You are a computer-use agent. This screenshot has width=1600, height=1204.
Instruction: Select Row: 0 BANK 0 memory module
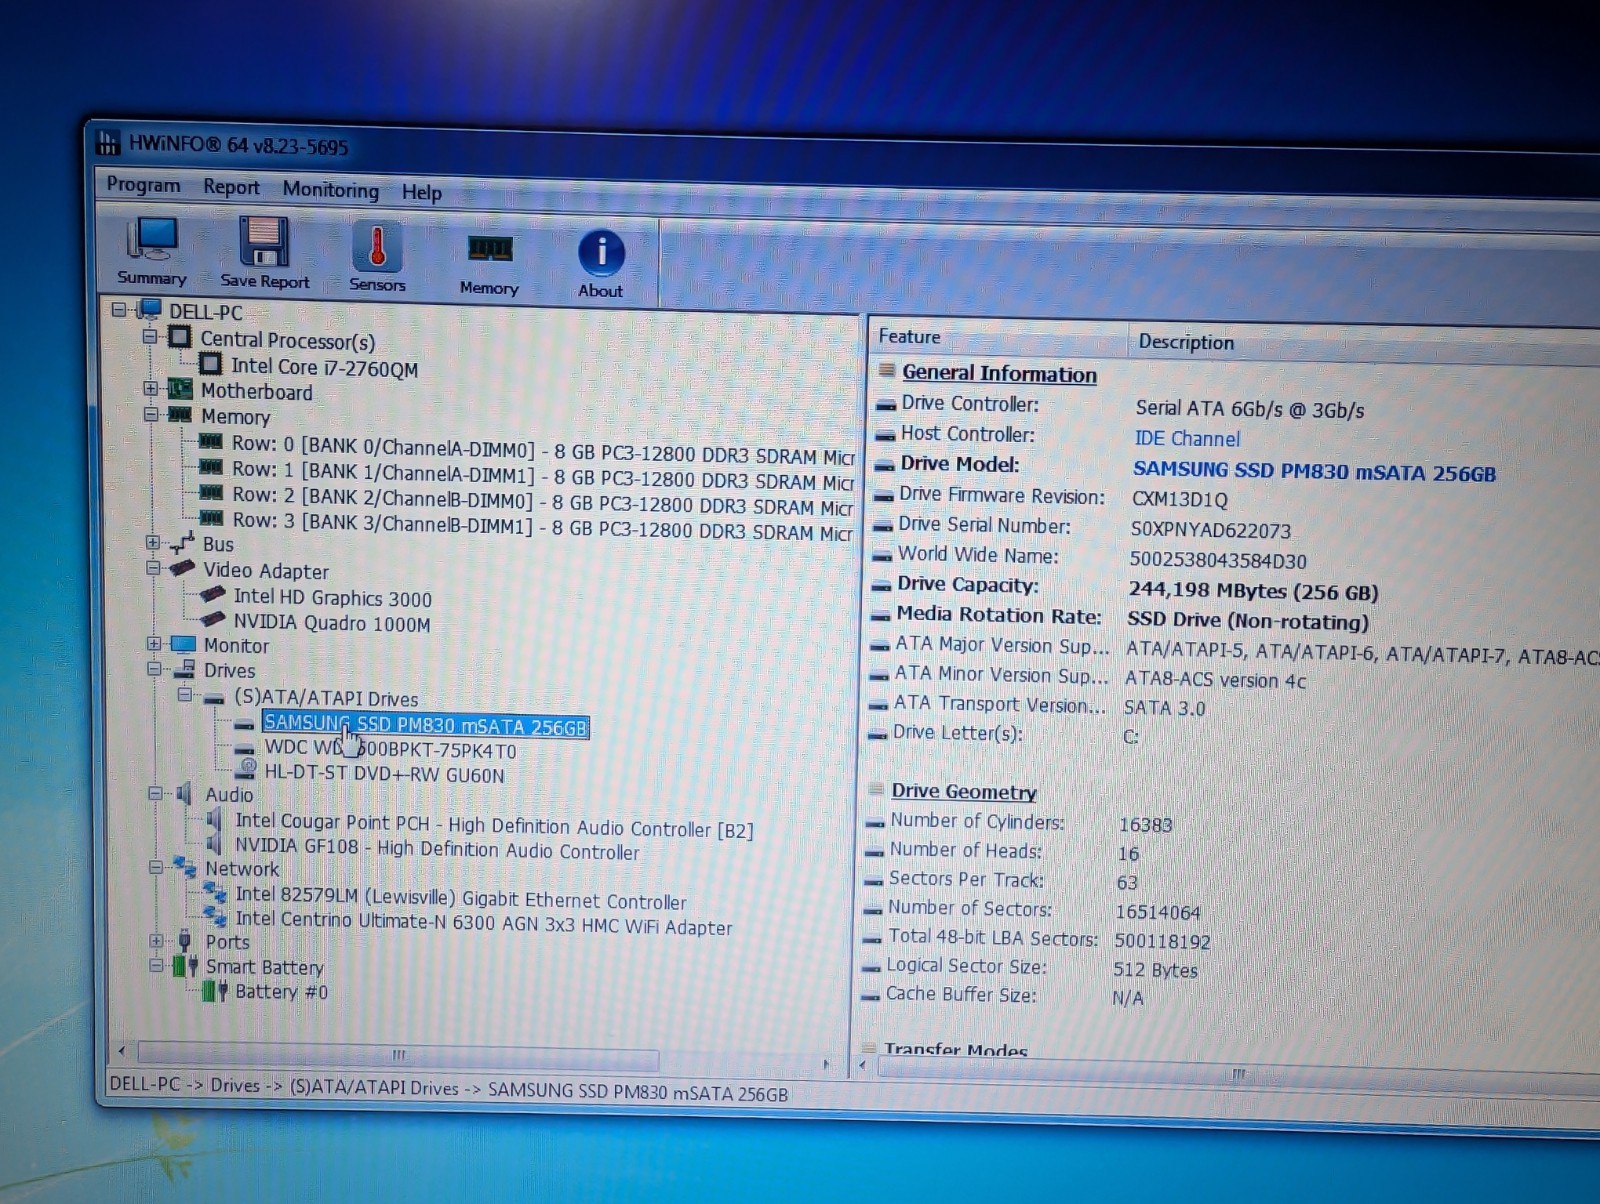tap(543, 450)
